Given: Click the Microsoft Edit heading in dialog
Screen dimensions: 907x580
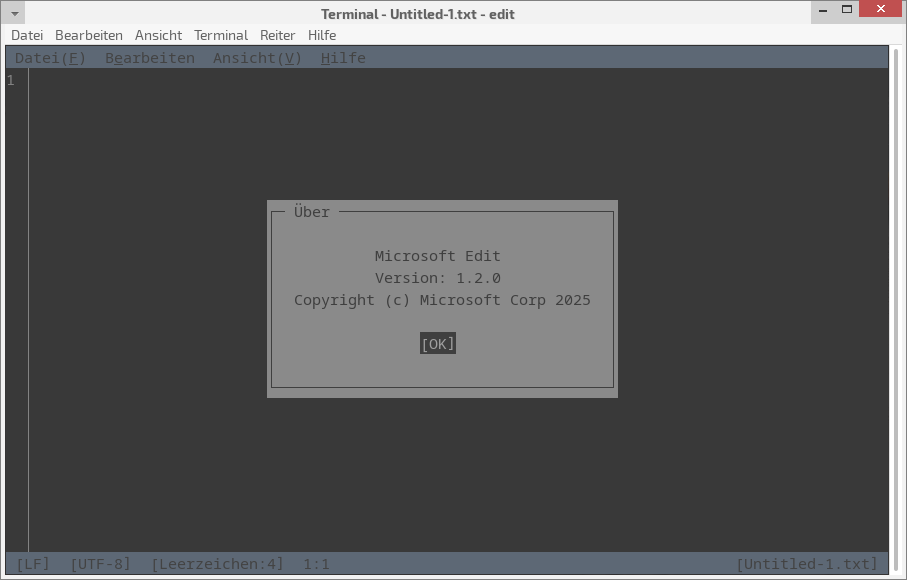Looking at the screenshot, I should coord(438,256).
